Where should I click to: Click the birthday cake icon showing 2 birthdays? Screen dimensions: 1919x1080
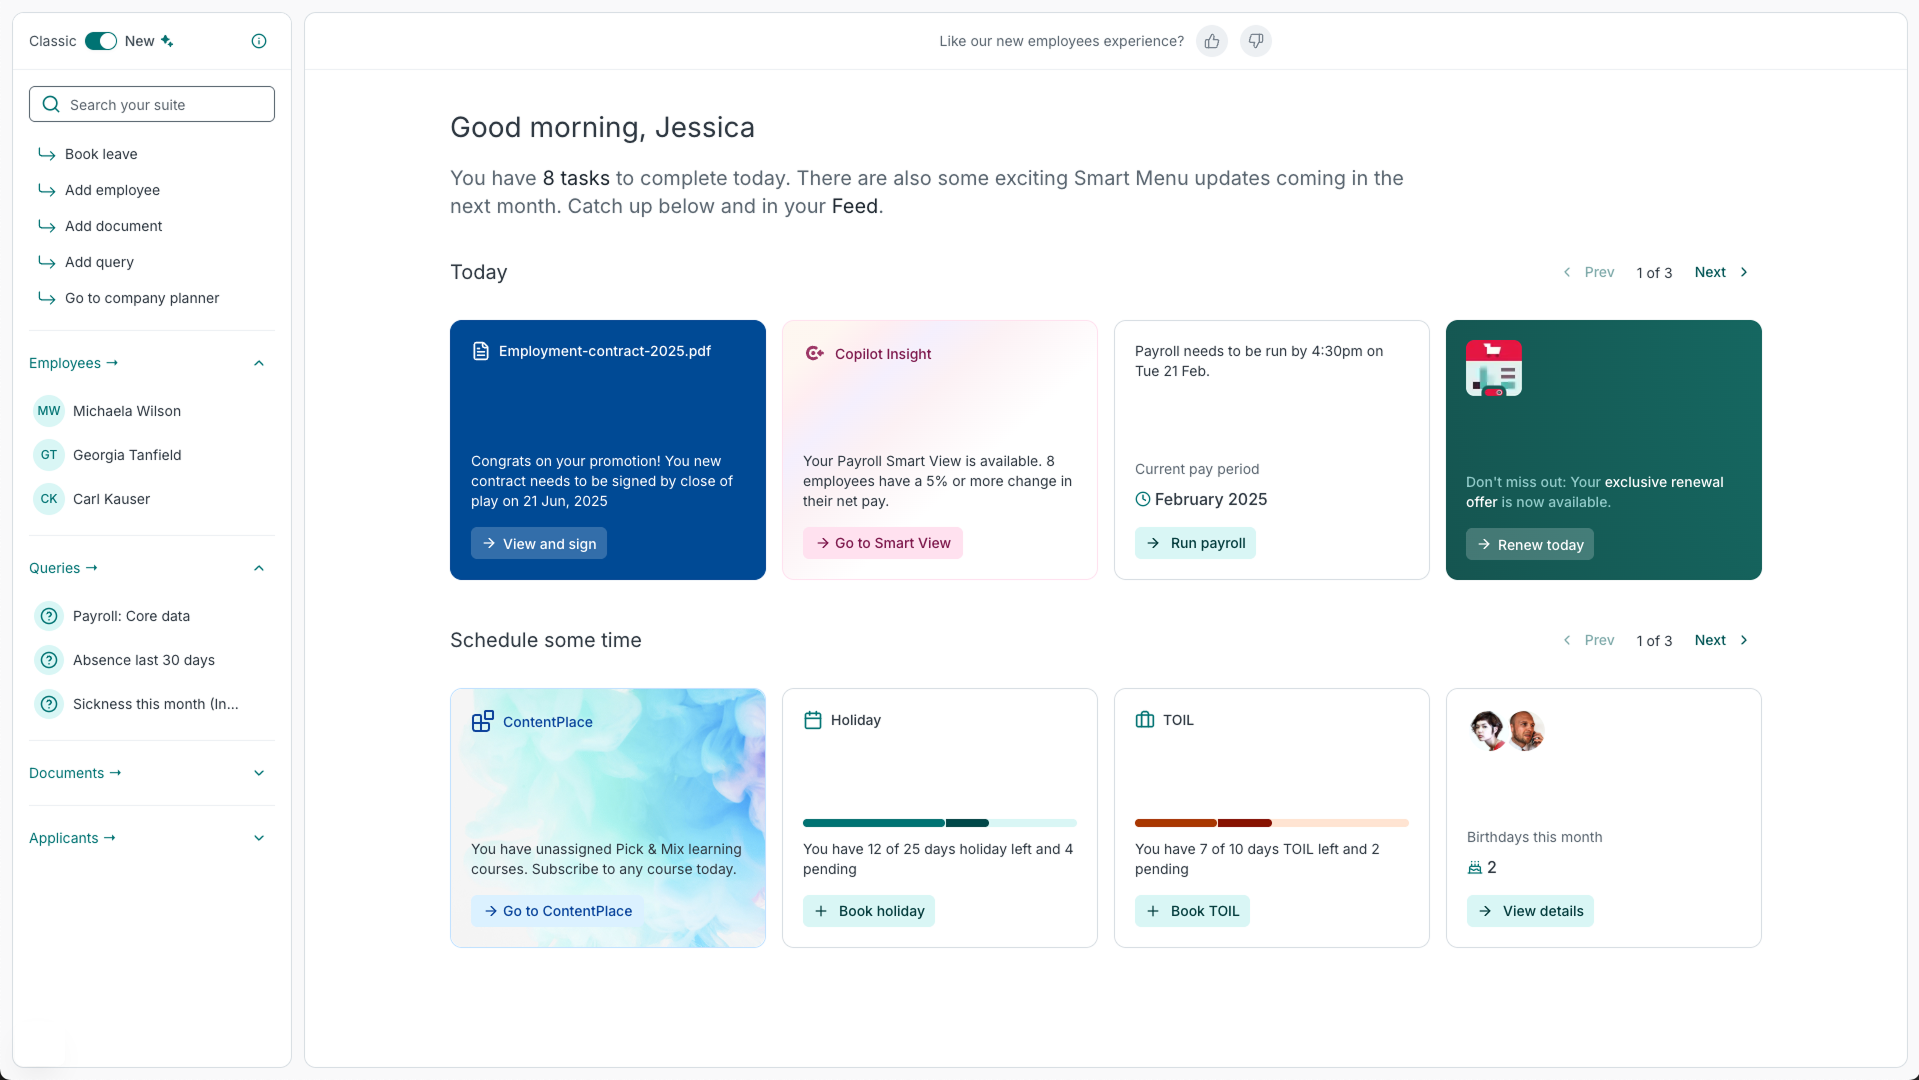[1477, 867]
